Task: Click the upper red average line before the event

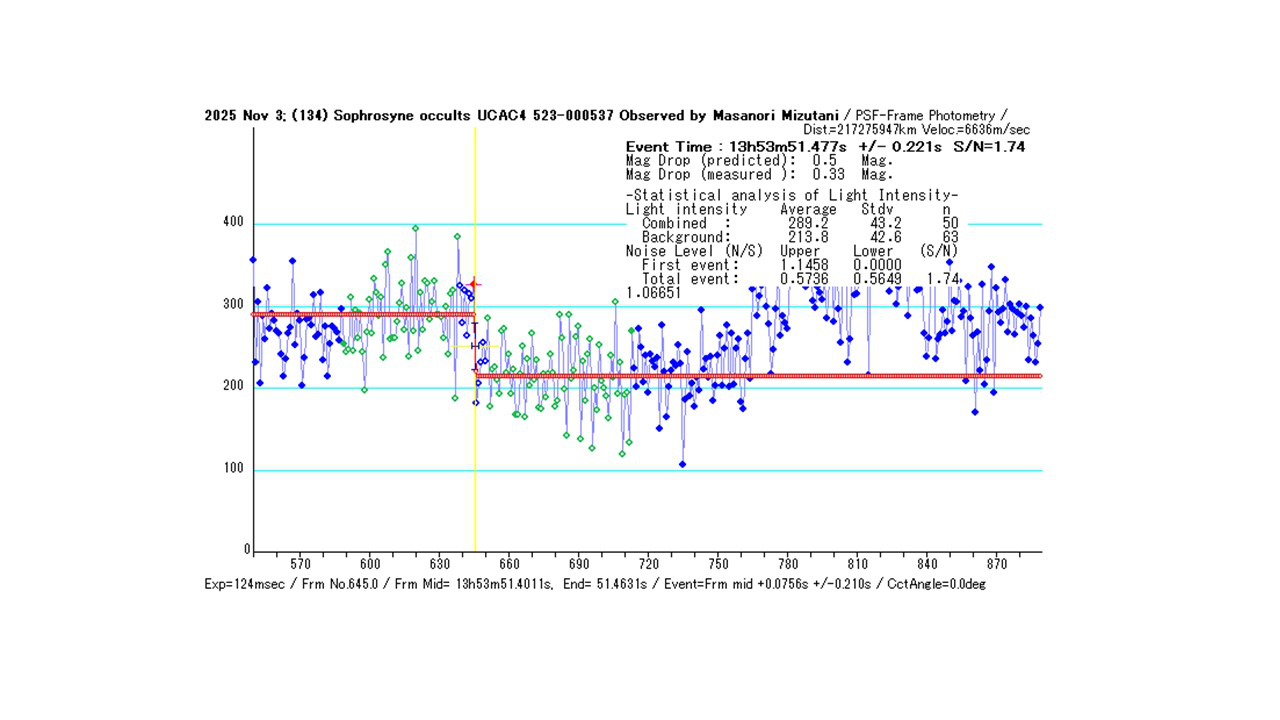Action: click(x=360, y=314)
